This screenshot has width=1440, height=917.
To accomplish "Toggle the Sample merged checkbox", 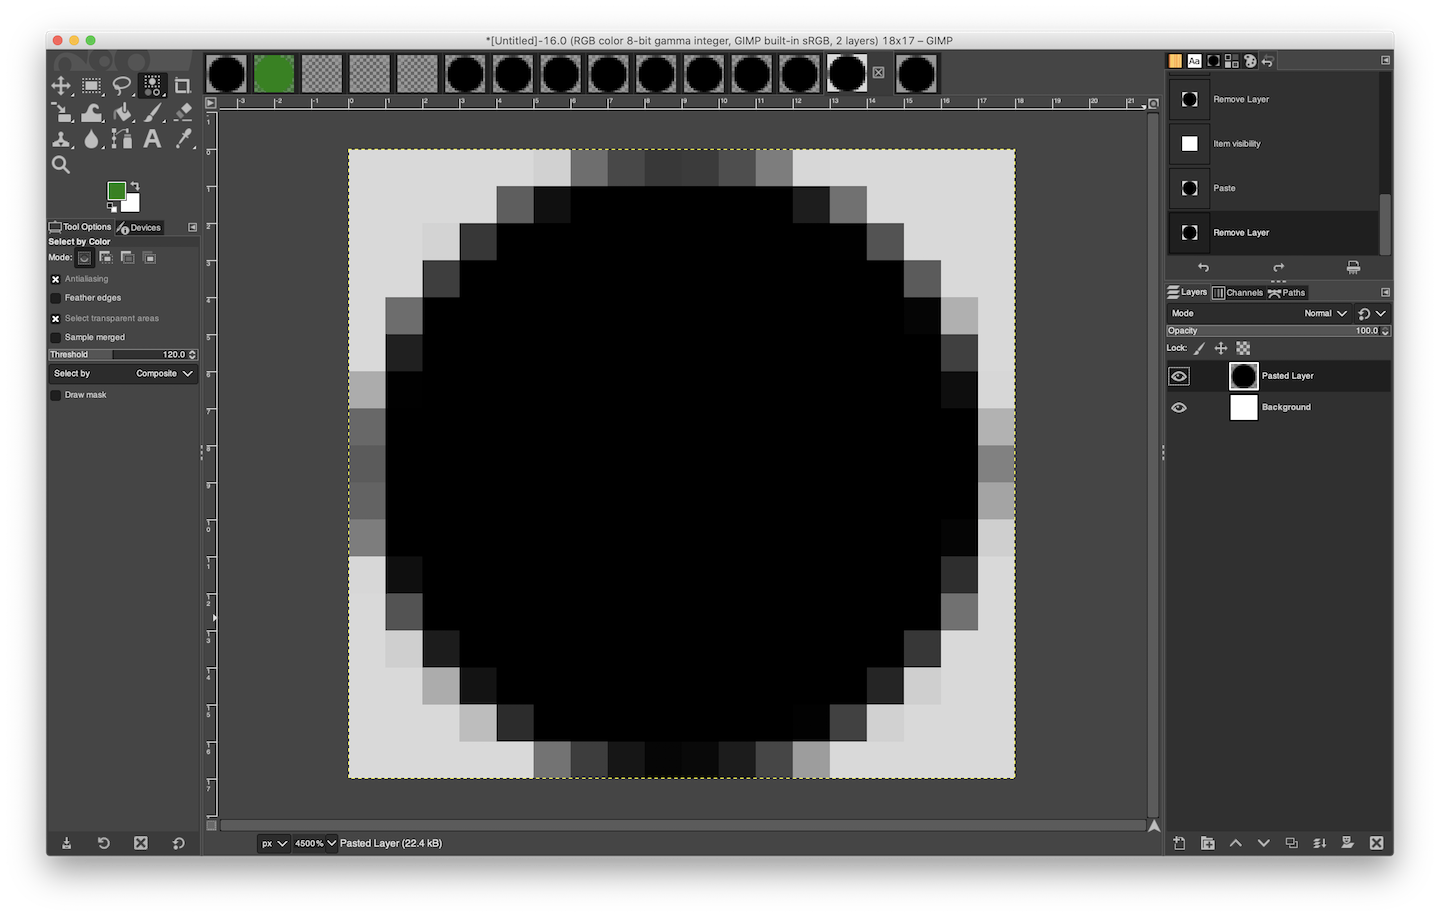I will pos(56,338).
